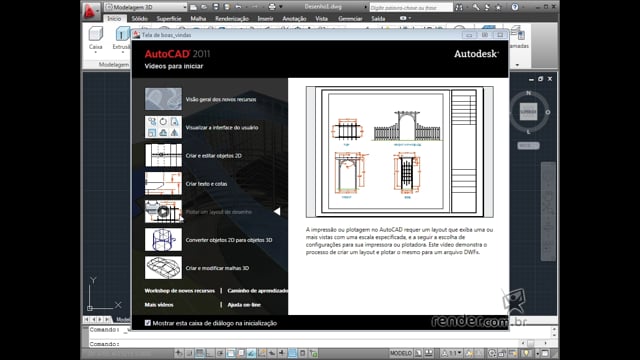The width and height of the screenshot is (640, 360).
Task: Expand the Caixa tool dropdown arrow
Action: click(96, 52)
